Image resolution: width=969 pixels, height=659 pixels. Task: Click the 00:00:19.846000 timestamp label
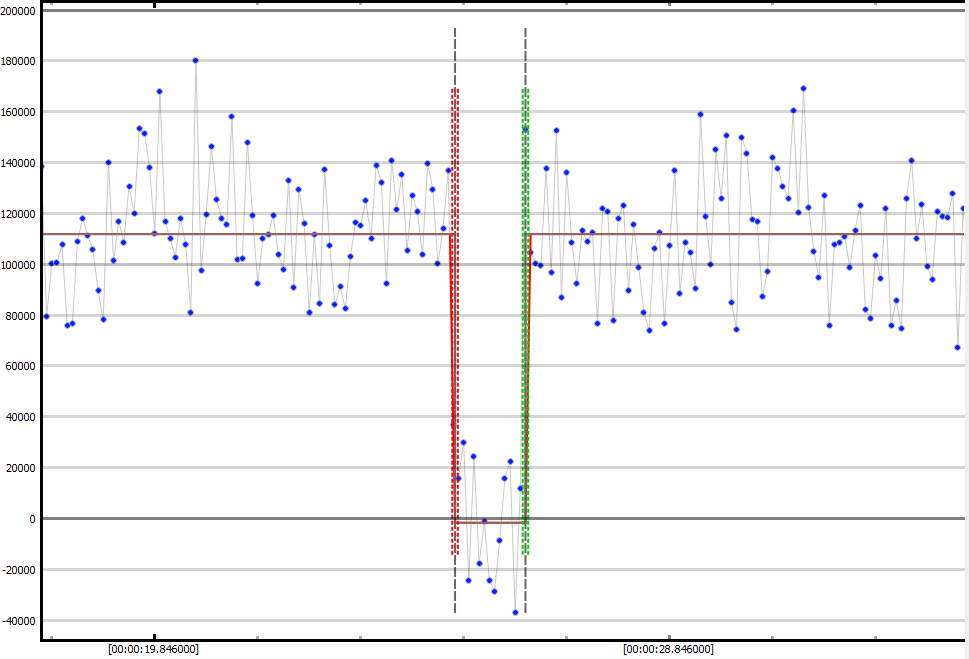pyautogui.click(x=153, y=649)
